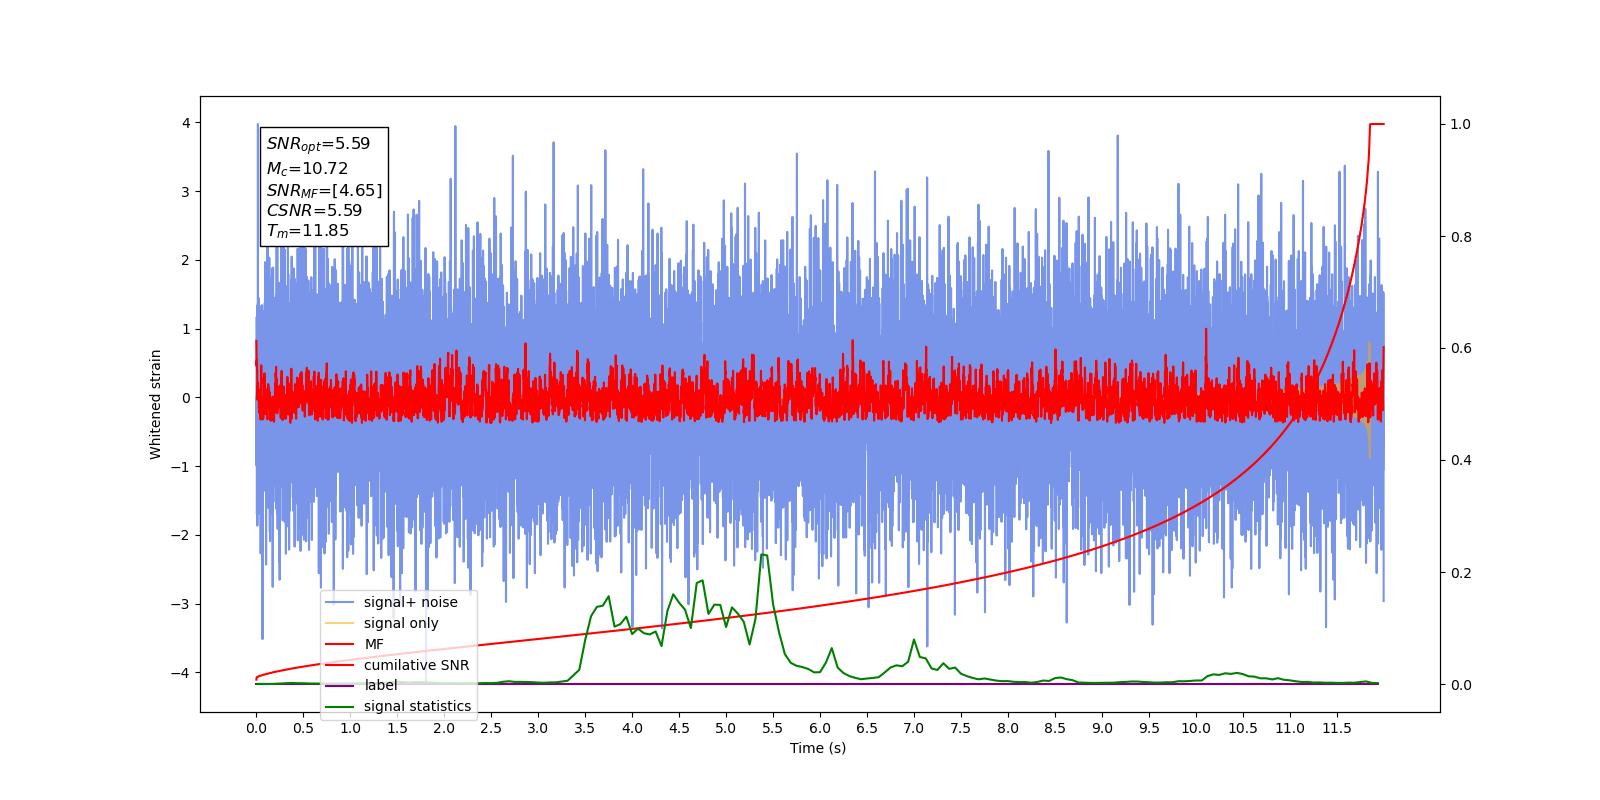The image size is (1600, 800).
Task: Click the green signal statistics peak near 5.4 s
Action: (763, 555)
